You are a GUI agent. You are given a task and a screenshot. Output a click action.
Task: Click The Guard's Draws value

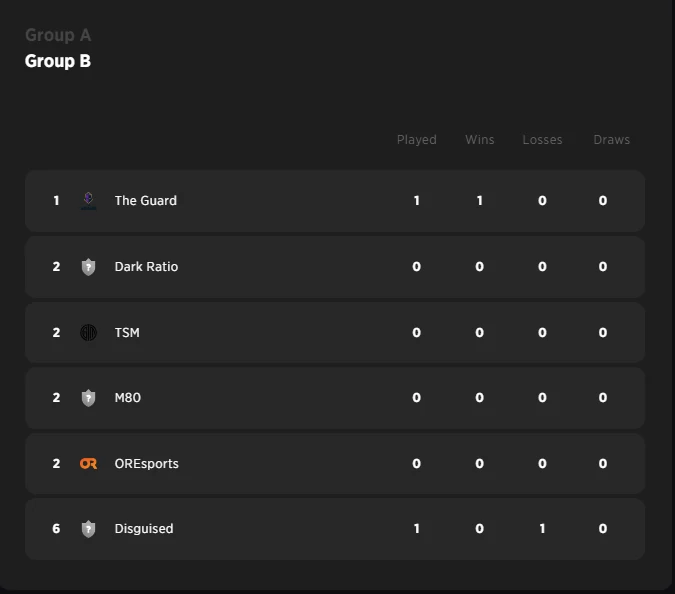603,201
